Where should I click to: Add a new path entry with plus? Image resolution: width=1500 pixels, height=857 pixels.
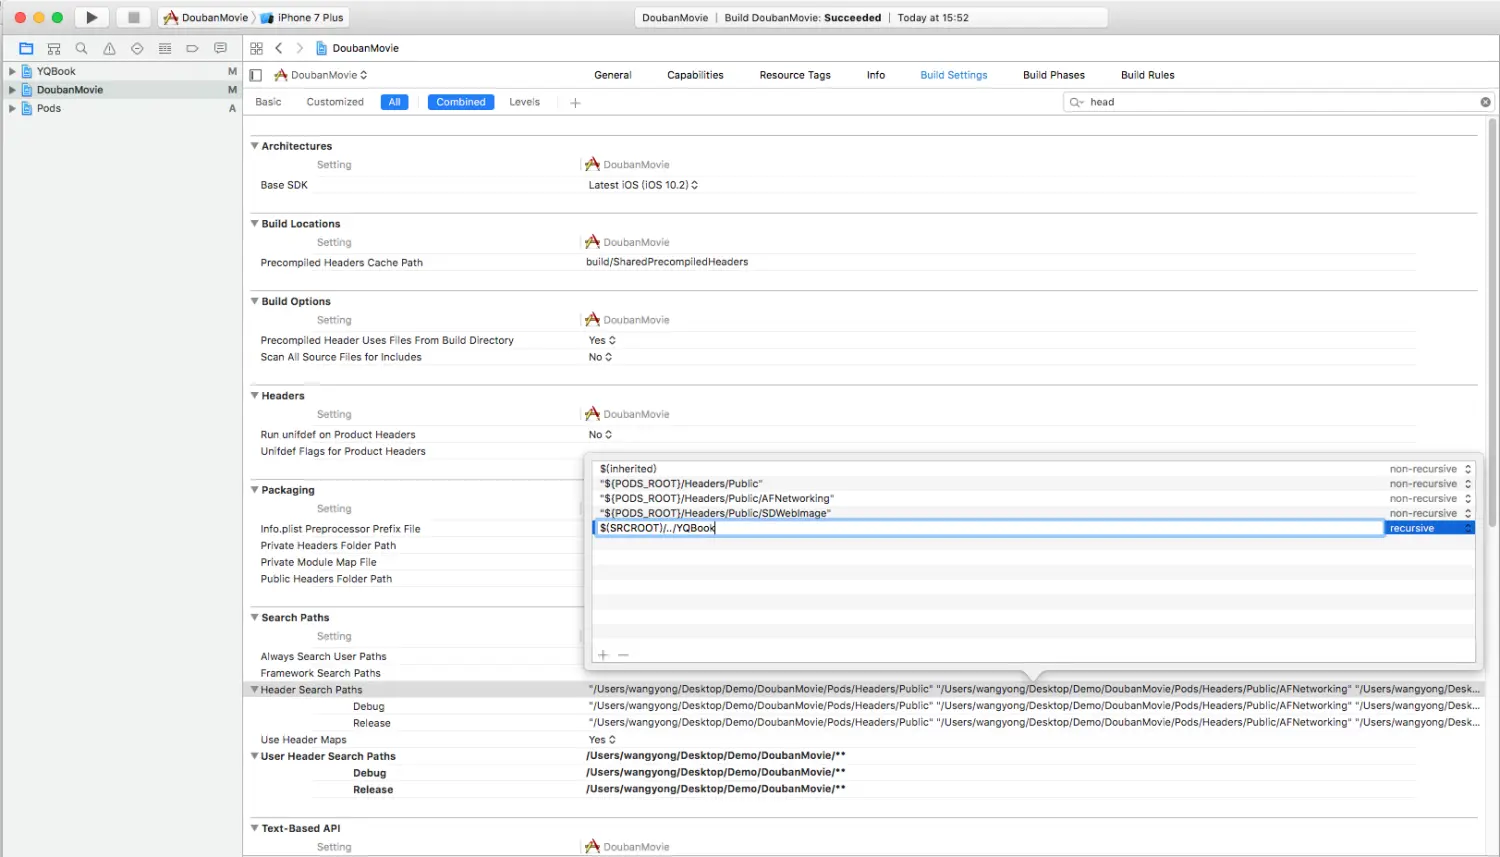coord(603,655)
